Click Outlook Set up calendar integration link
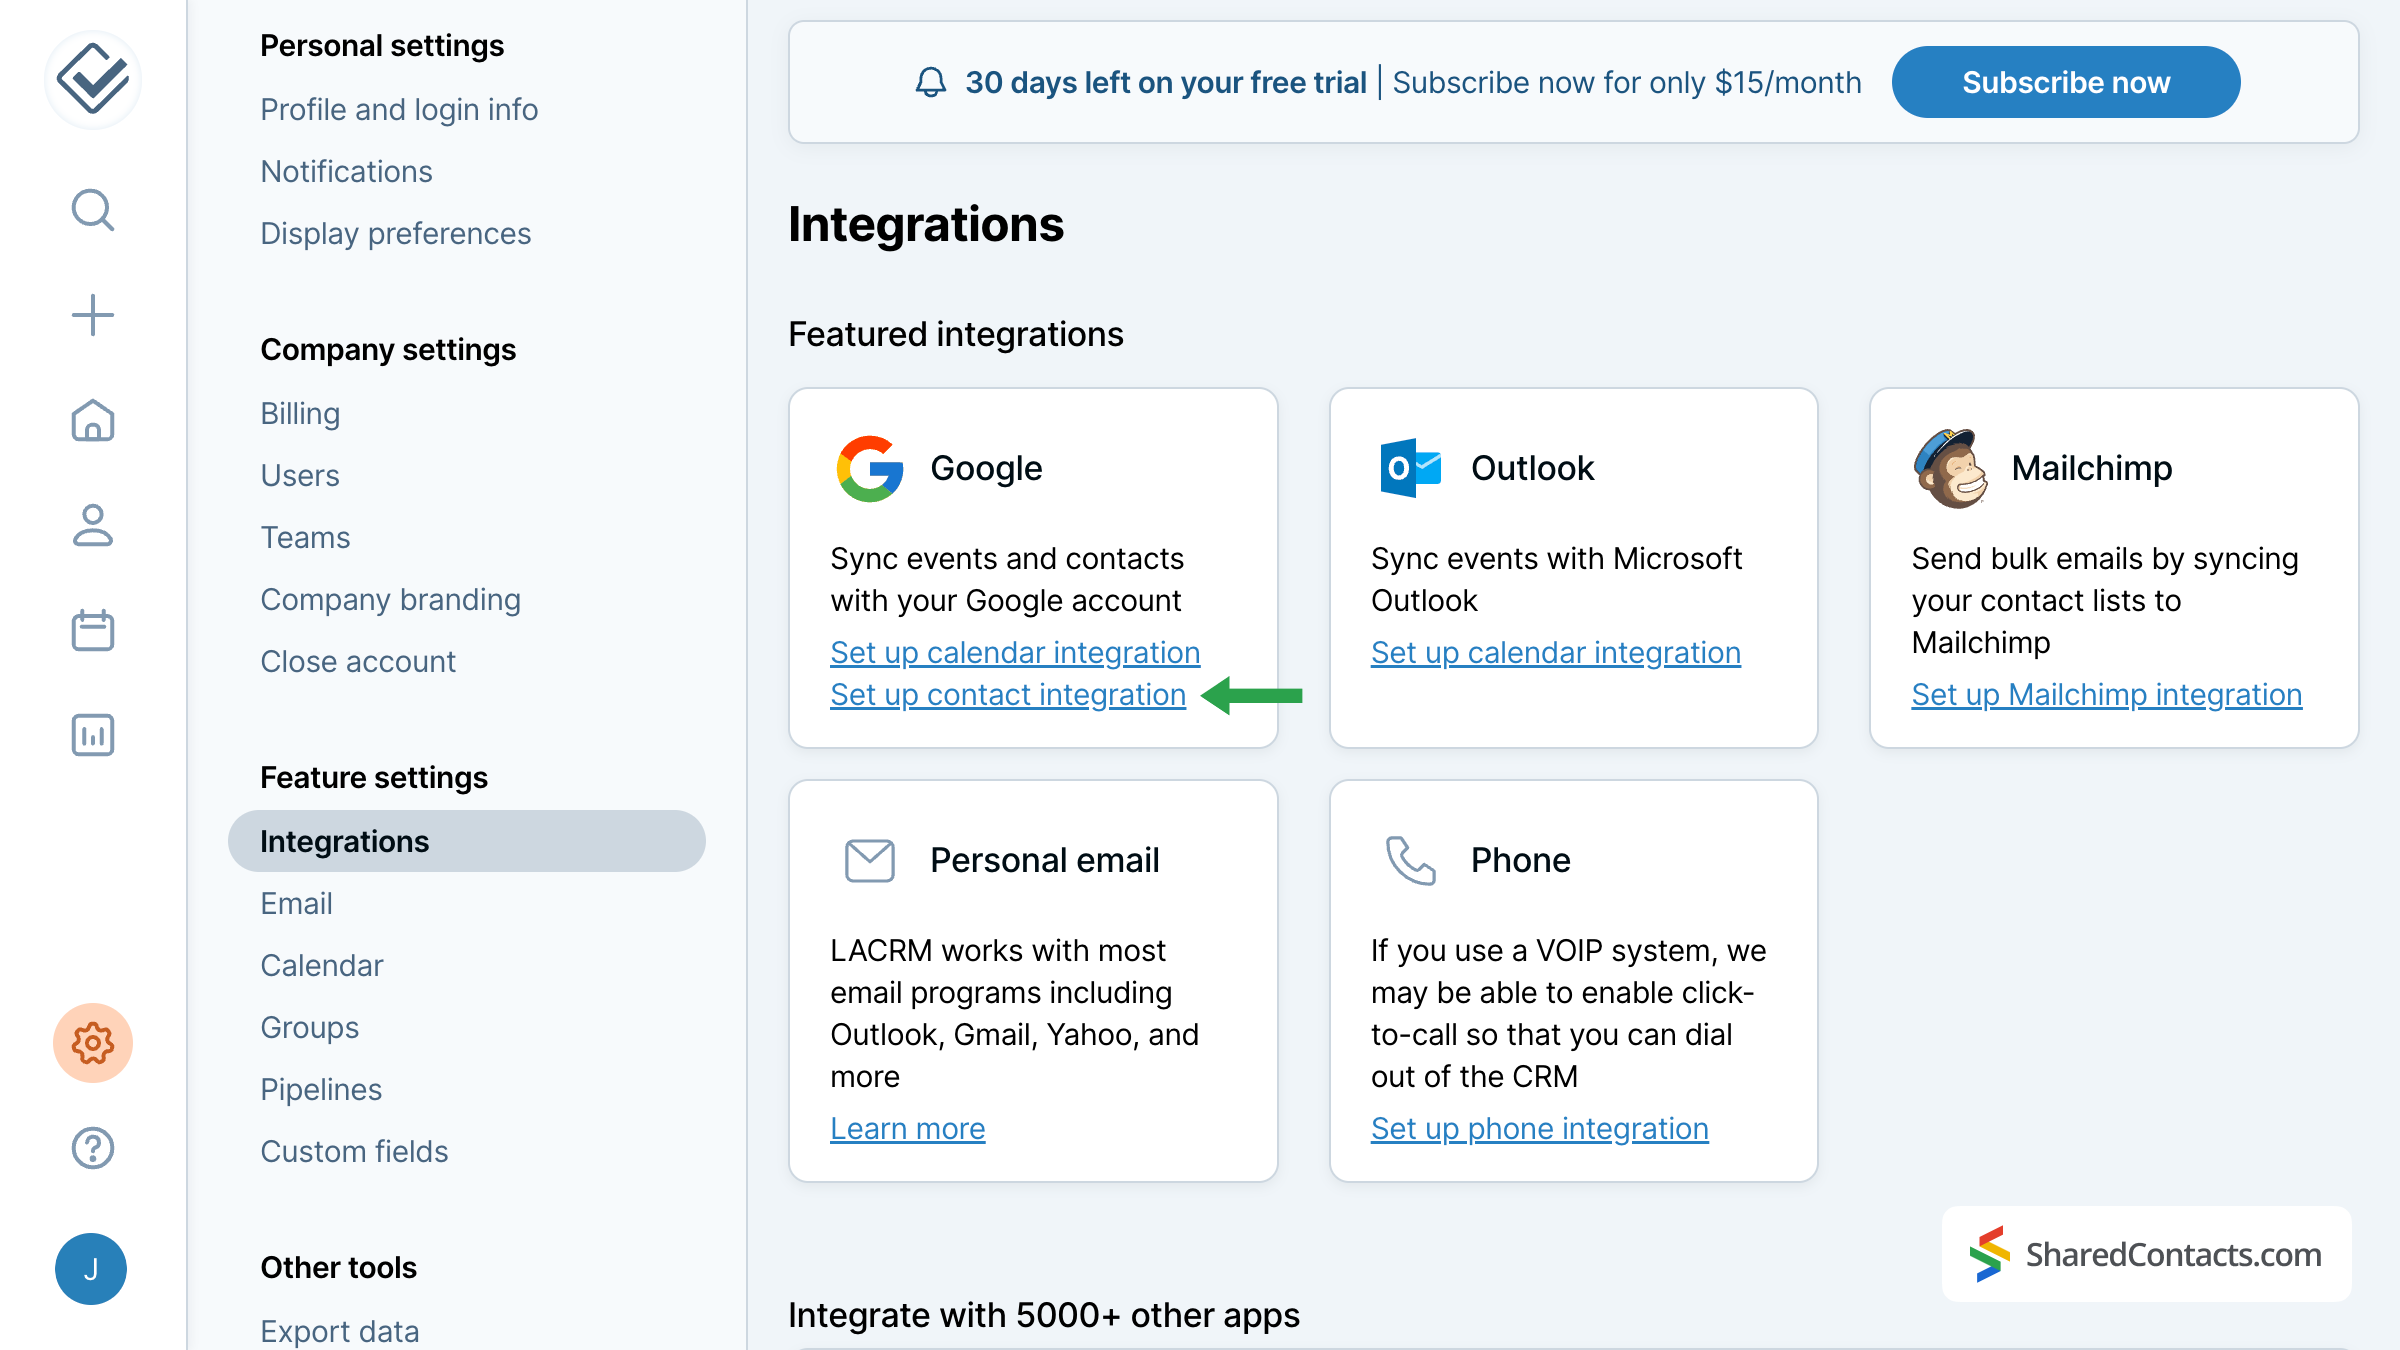 click(x=1556, y=652)
